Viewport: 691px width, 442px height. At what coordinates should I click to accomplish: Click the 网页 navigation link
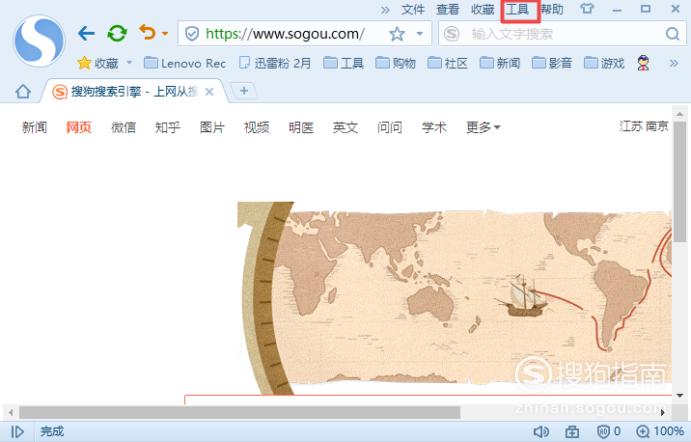(79, 127)
